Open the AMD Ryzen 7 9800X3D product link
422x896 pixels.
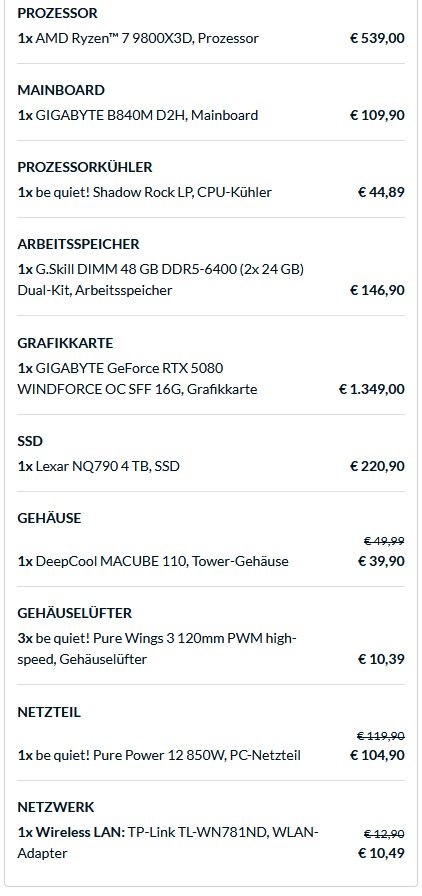(x=147, y=38)
